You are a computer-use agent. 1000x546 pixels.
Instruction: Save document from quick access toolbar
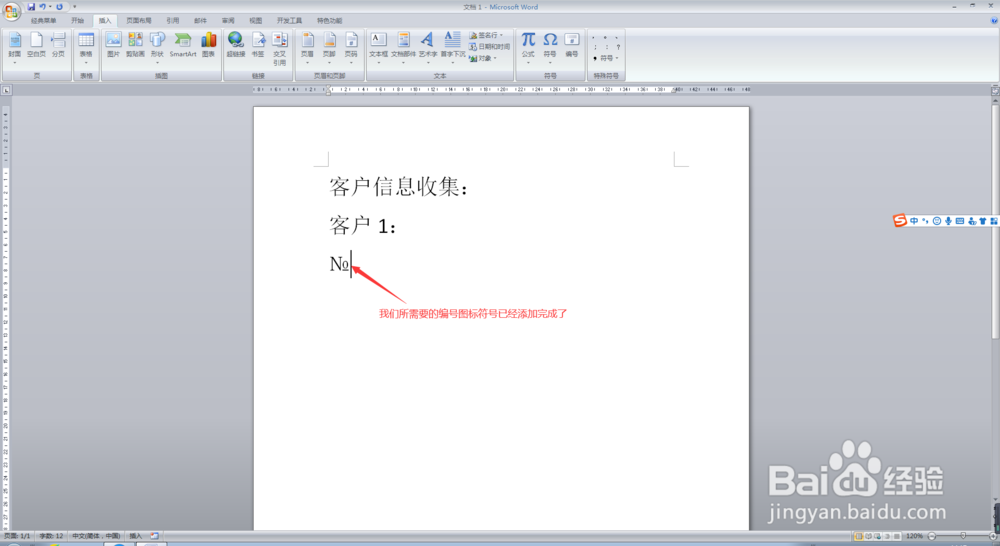tap(31, 6)
